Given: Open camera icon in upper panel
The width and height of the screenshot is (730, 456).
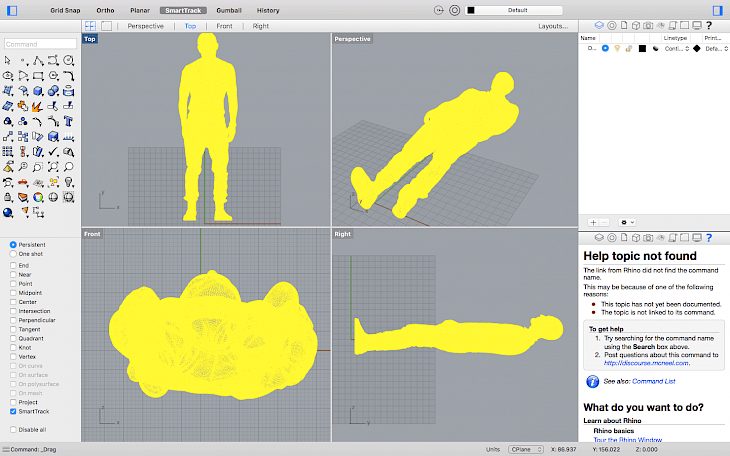Looking at the screenshot, I should coord(648,26).
